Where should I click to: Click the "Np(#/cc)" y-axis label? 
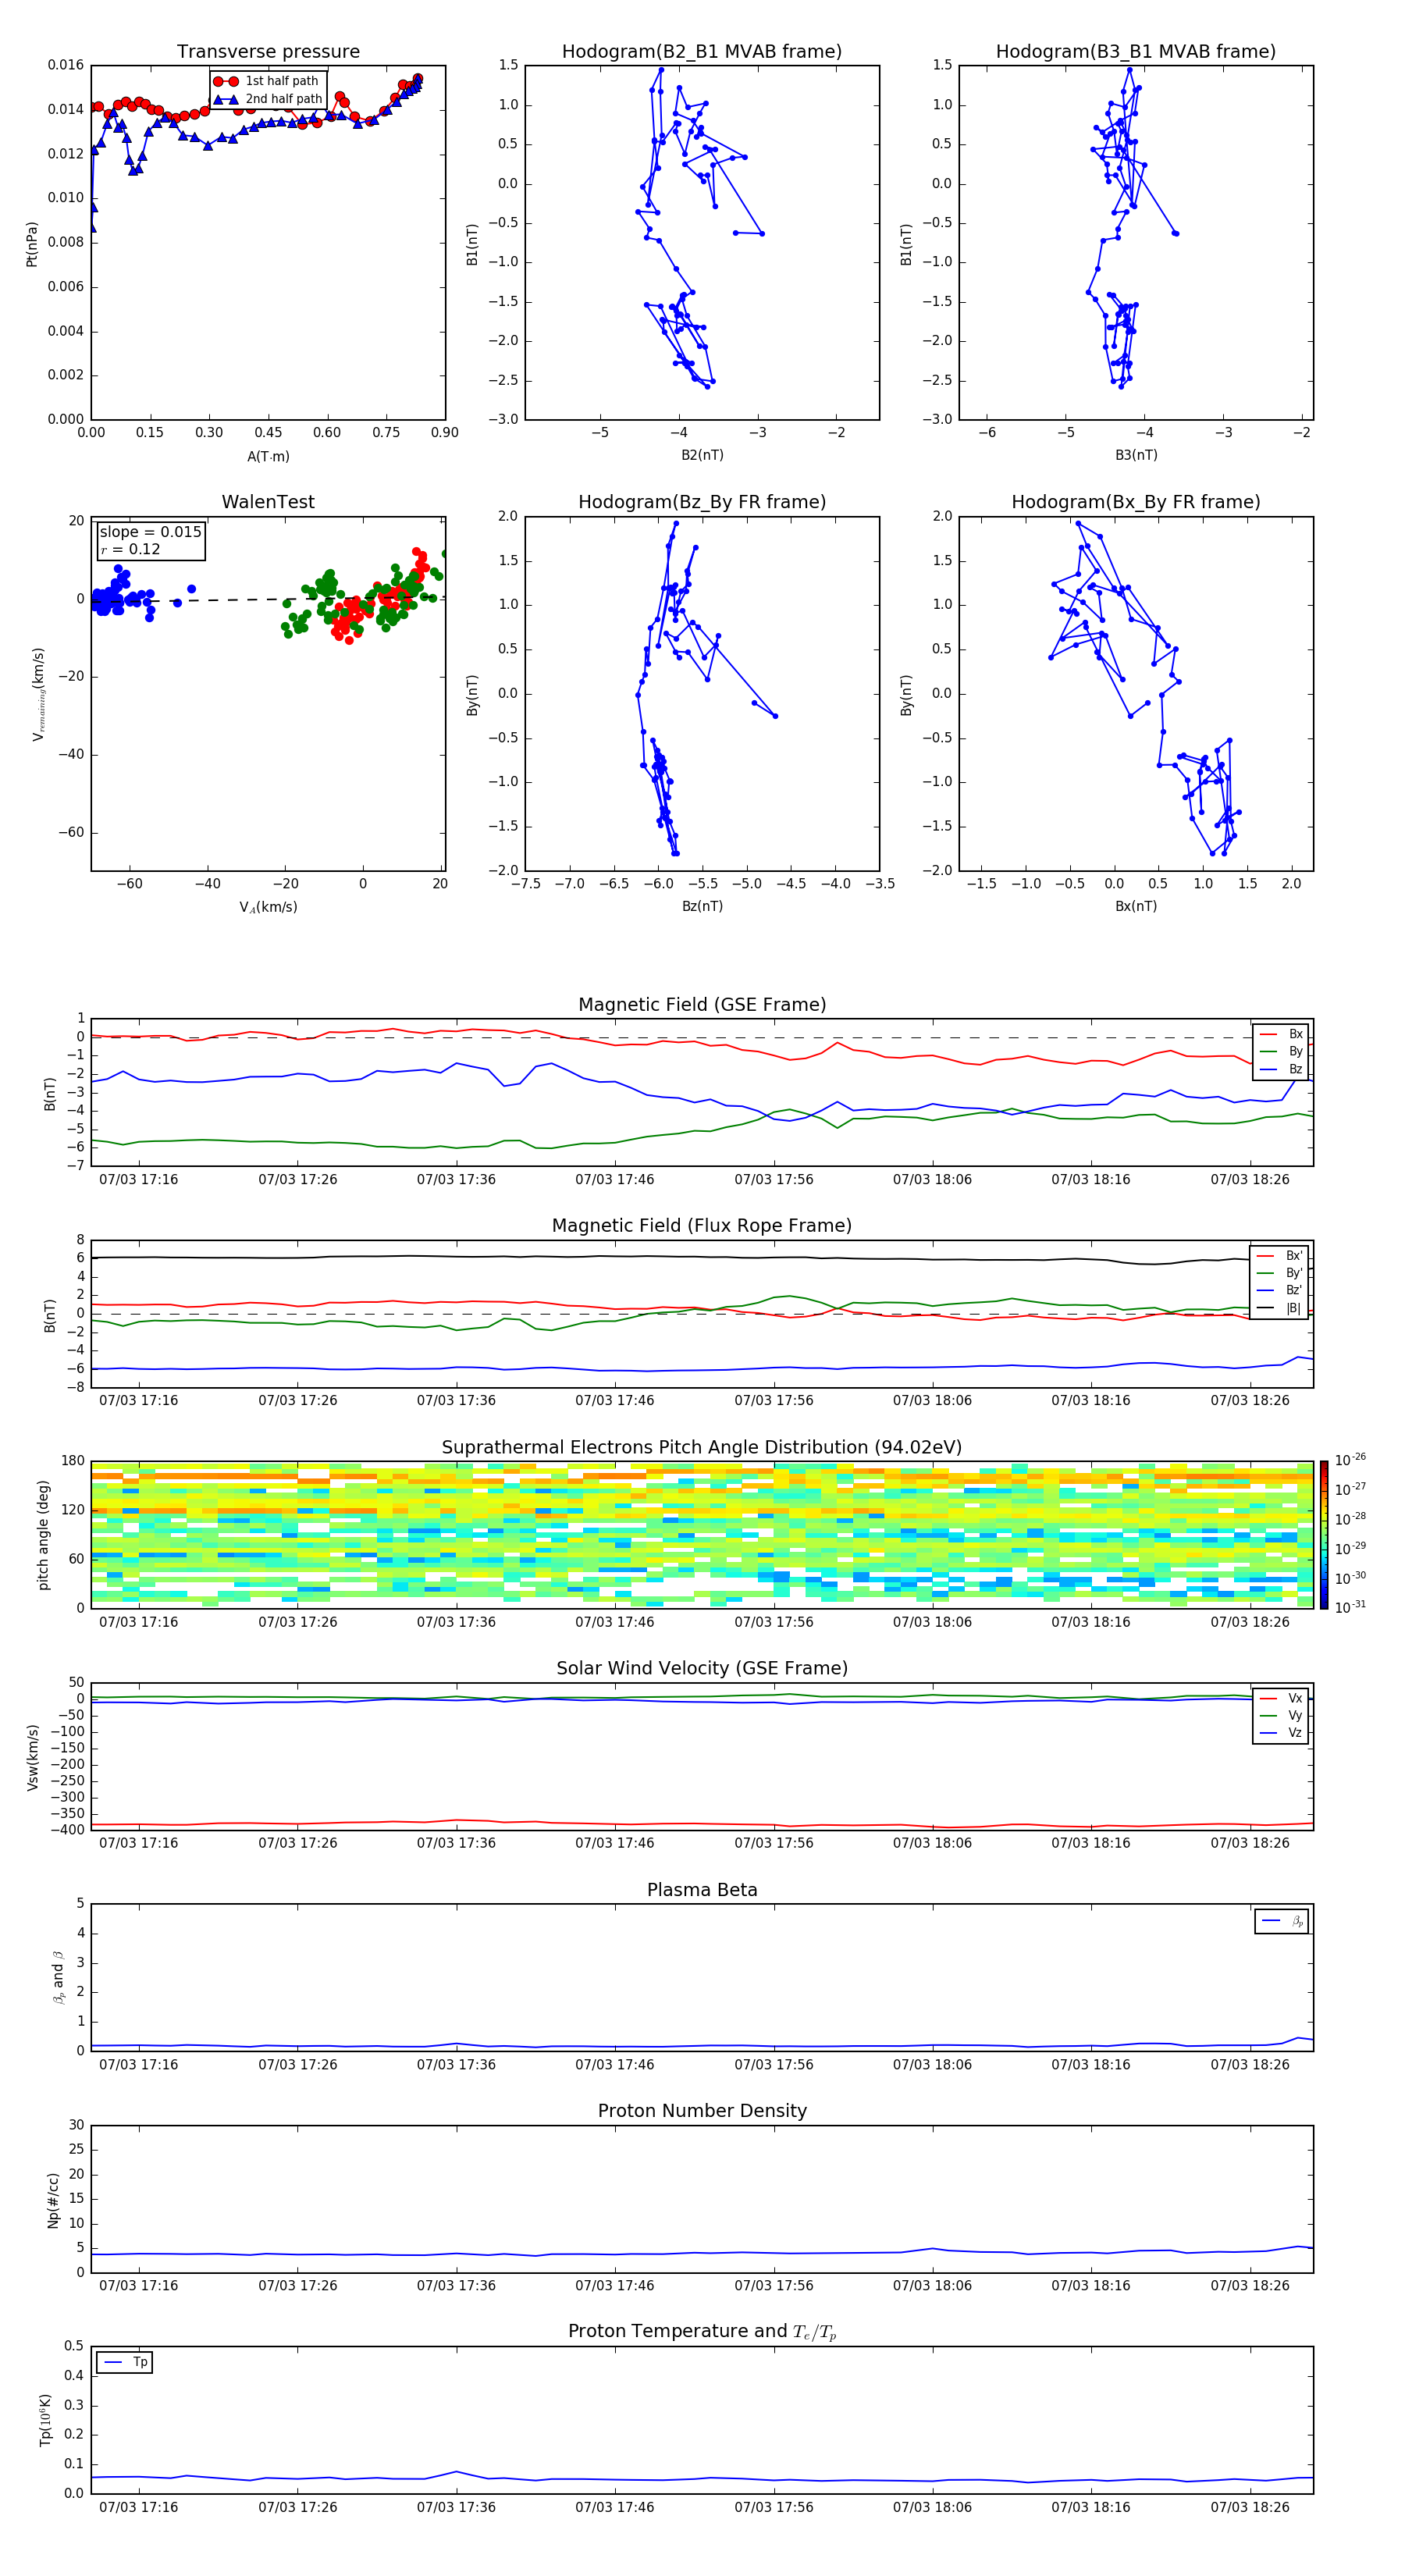[x=53, y=2200]
